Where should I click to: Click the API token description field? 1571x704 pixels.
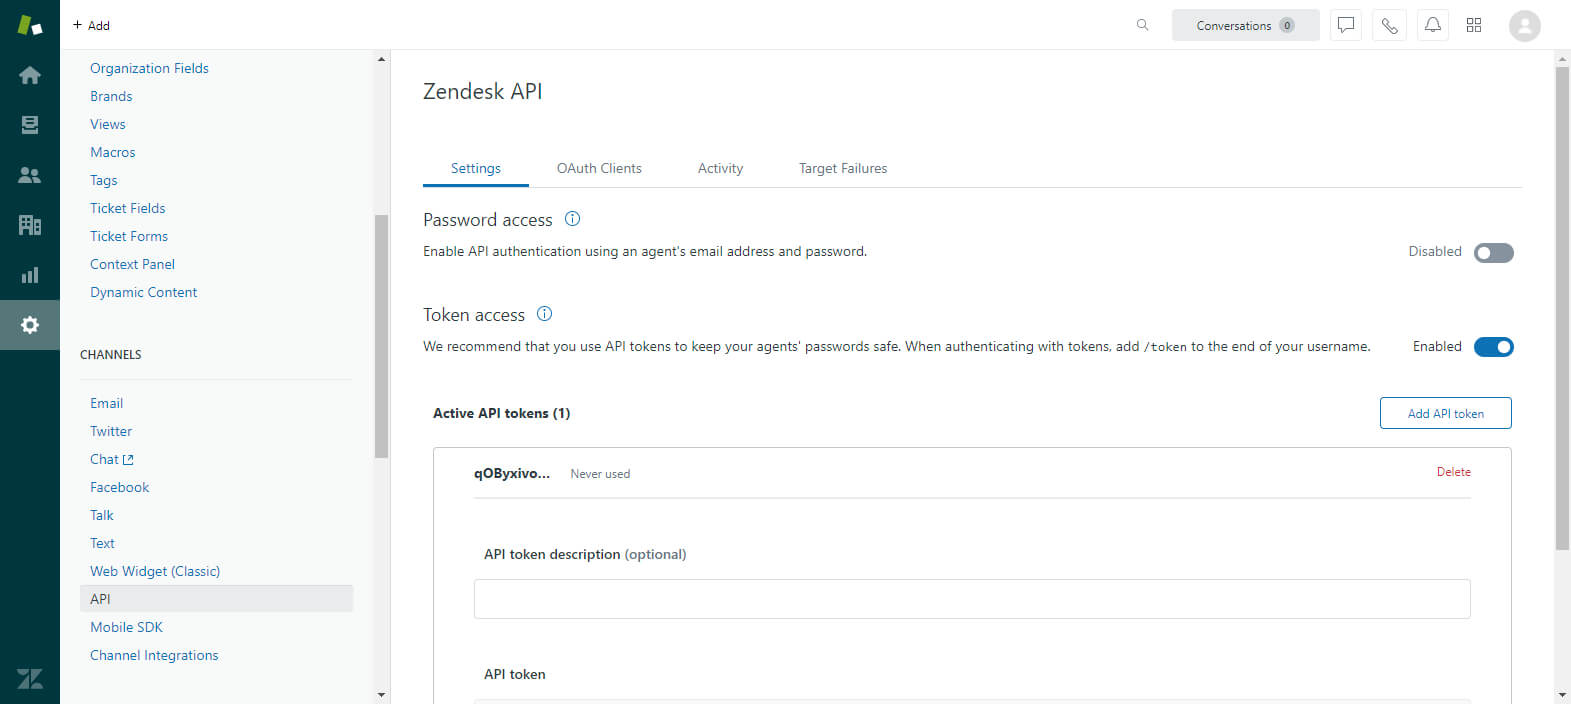pyautogui.click(x=971, y=599)
